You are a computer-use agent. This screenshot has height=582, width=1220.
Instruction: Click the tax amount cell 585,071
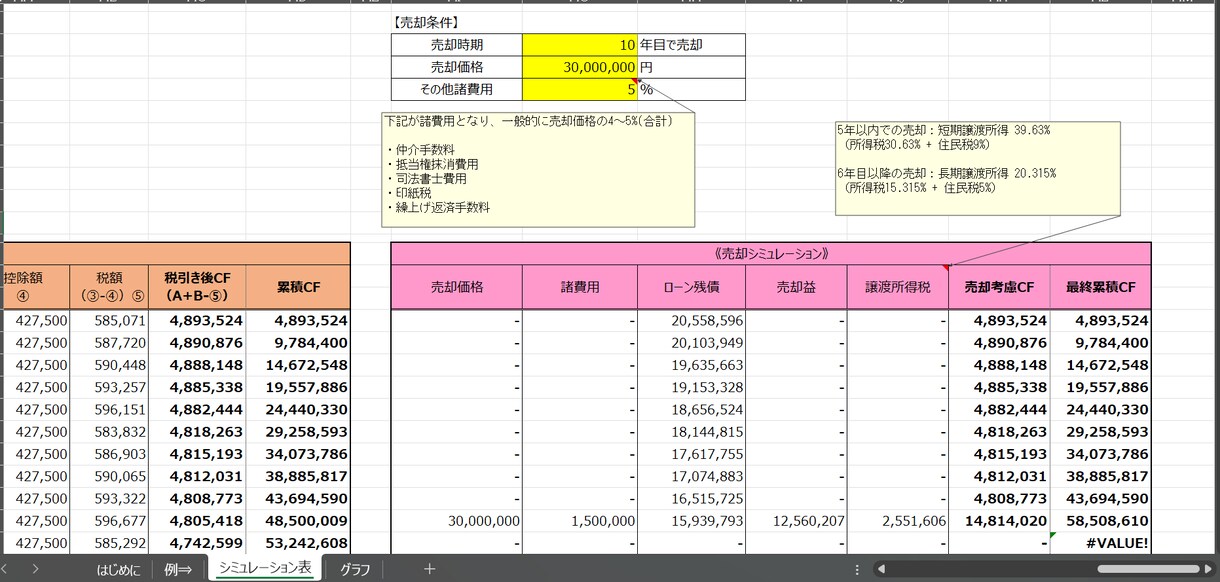[x=109, y=321]
